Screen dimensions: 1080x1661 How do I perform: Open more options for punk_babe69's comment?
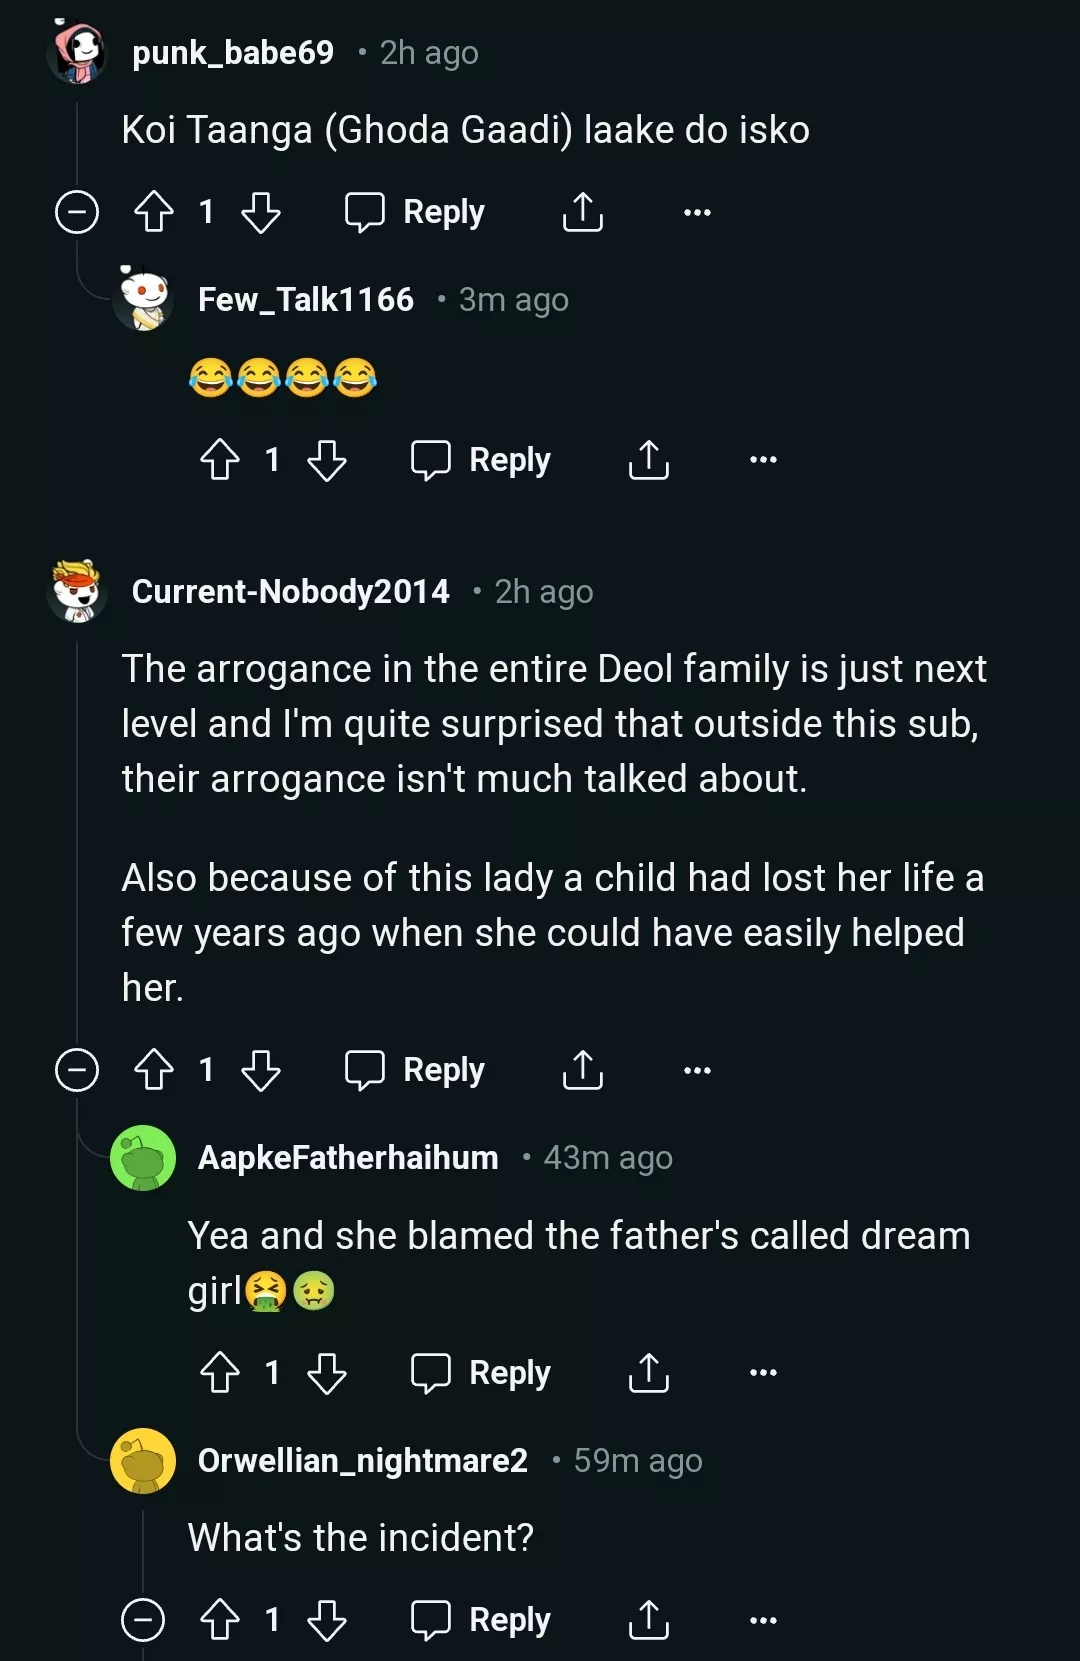(x=697, y=212)
